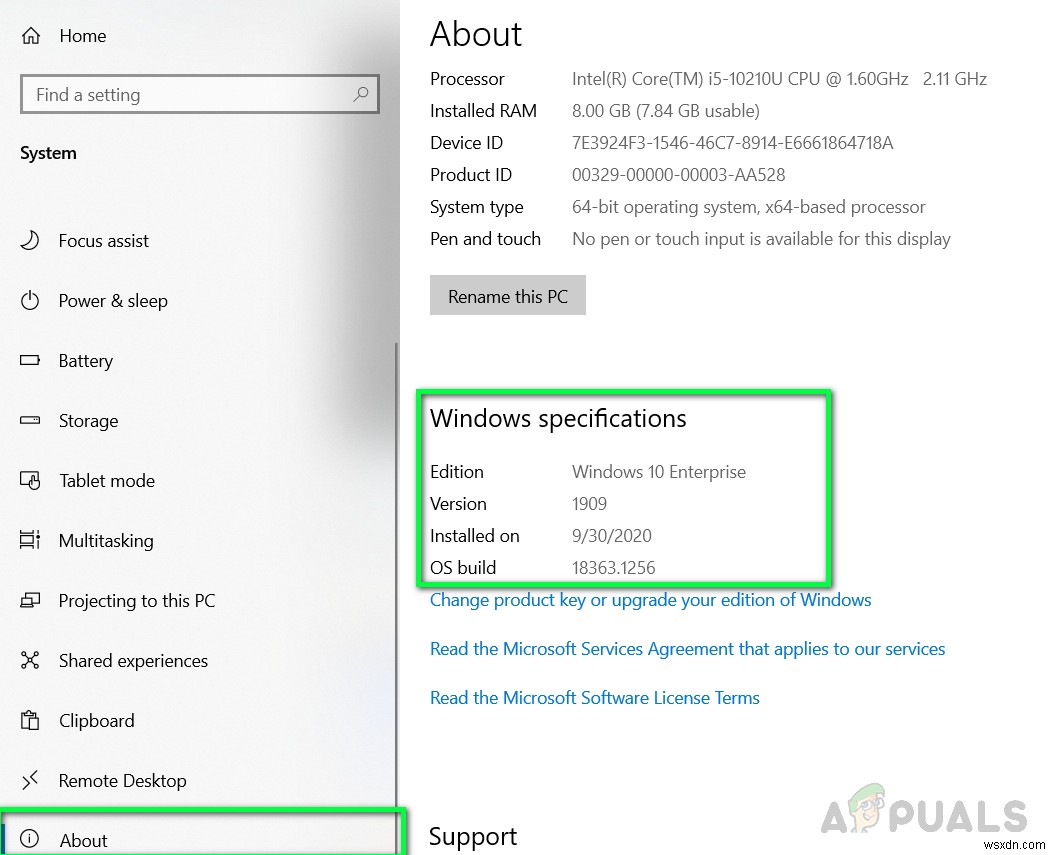1057x855 pixels.
Task: Click the Multitasking icon
Action: point(30,540)
